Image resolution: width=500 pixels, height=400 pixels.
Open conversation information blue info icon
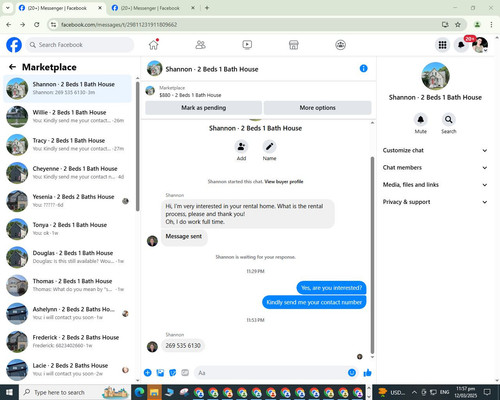[364, 68]
